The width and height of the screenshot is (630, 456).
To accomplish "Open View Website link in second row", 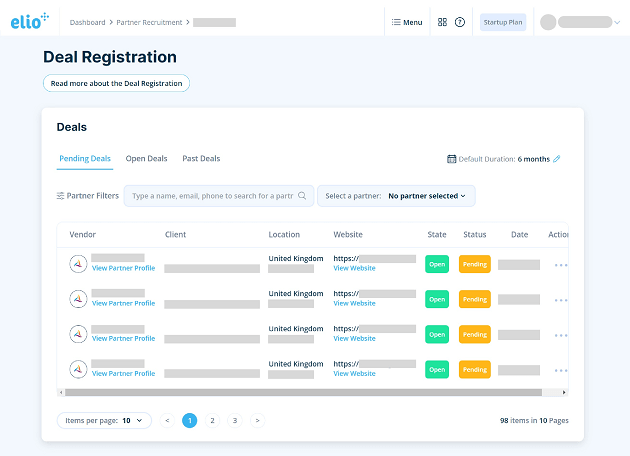I will 354,303.
